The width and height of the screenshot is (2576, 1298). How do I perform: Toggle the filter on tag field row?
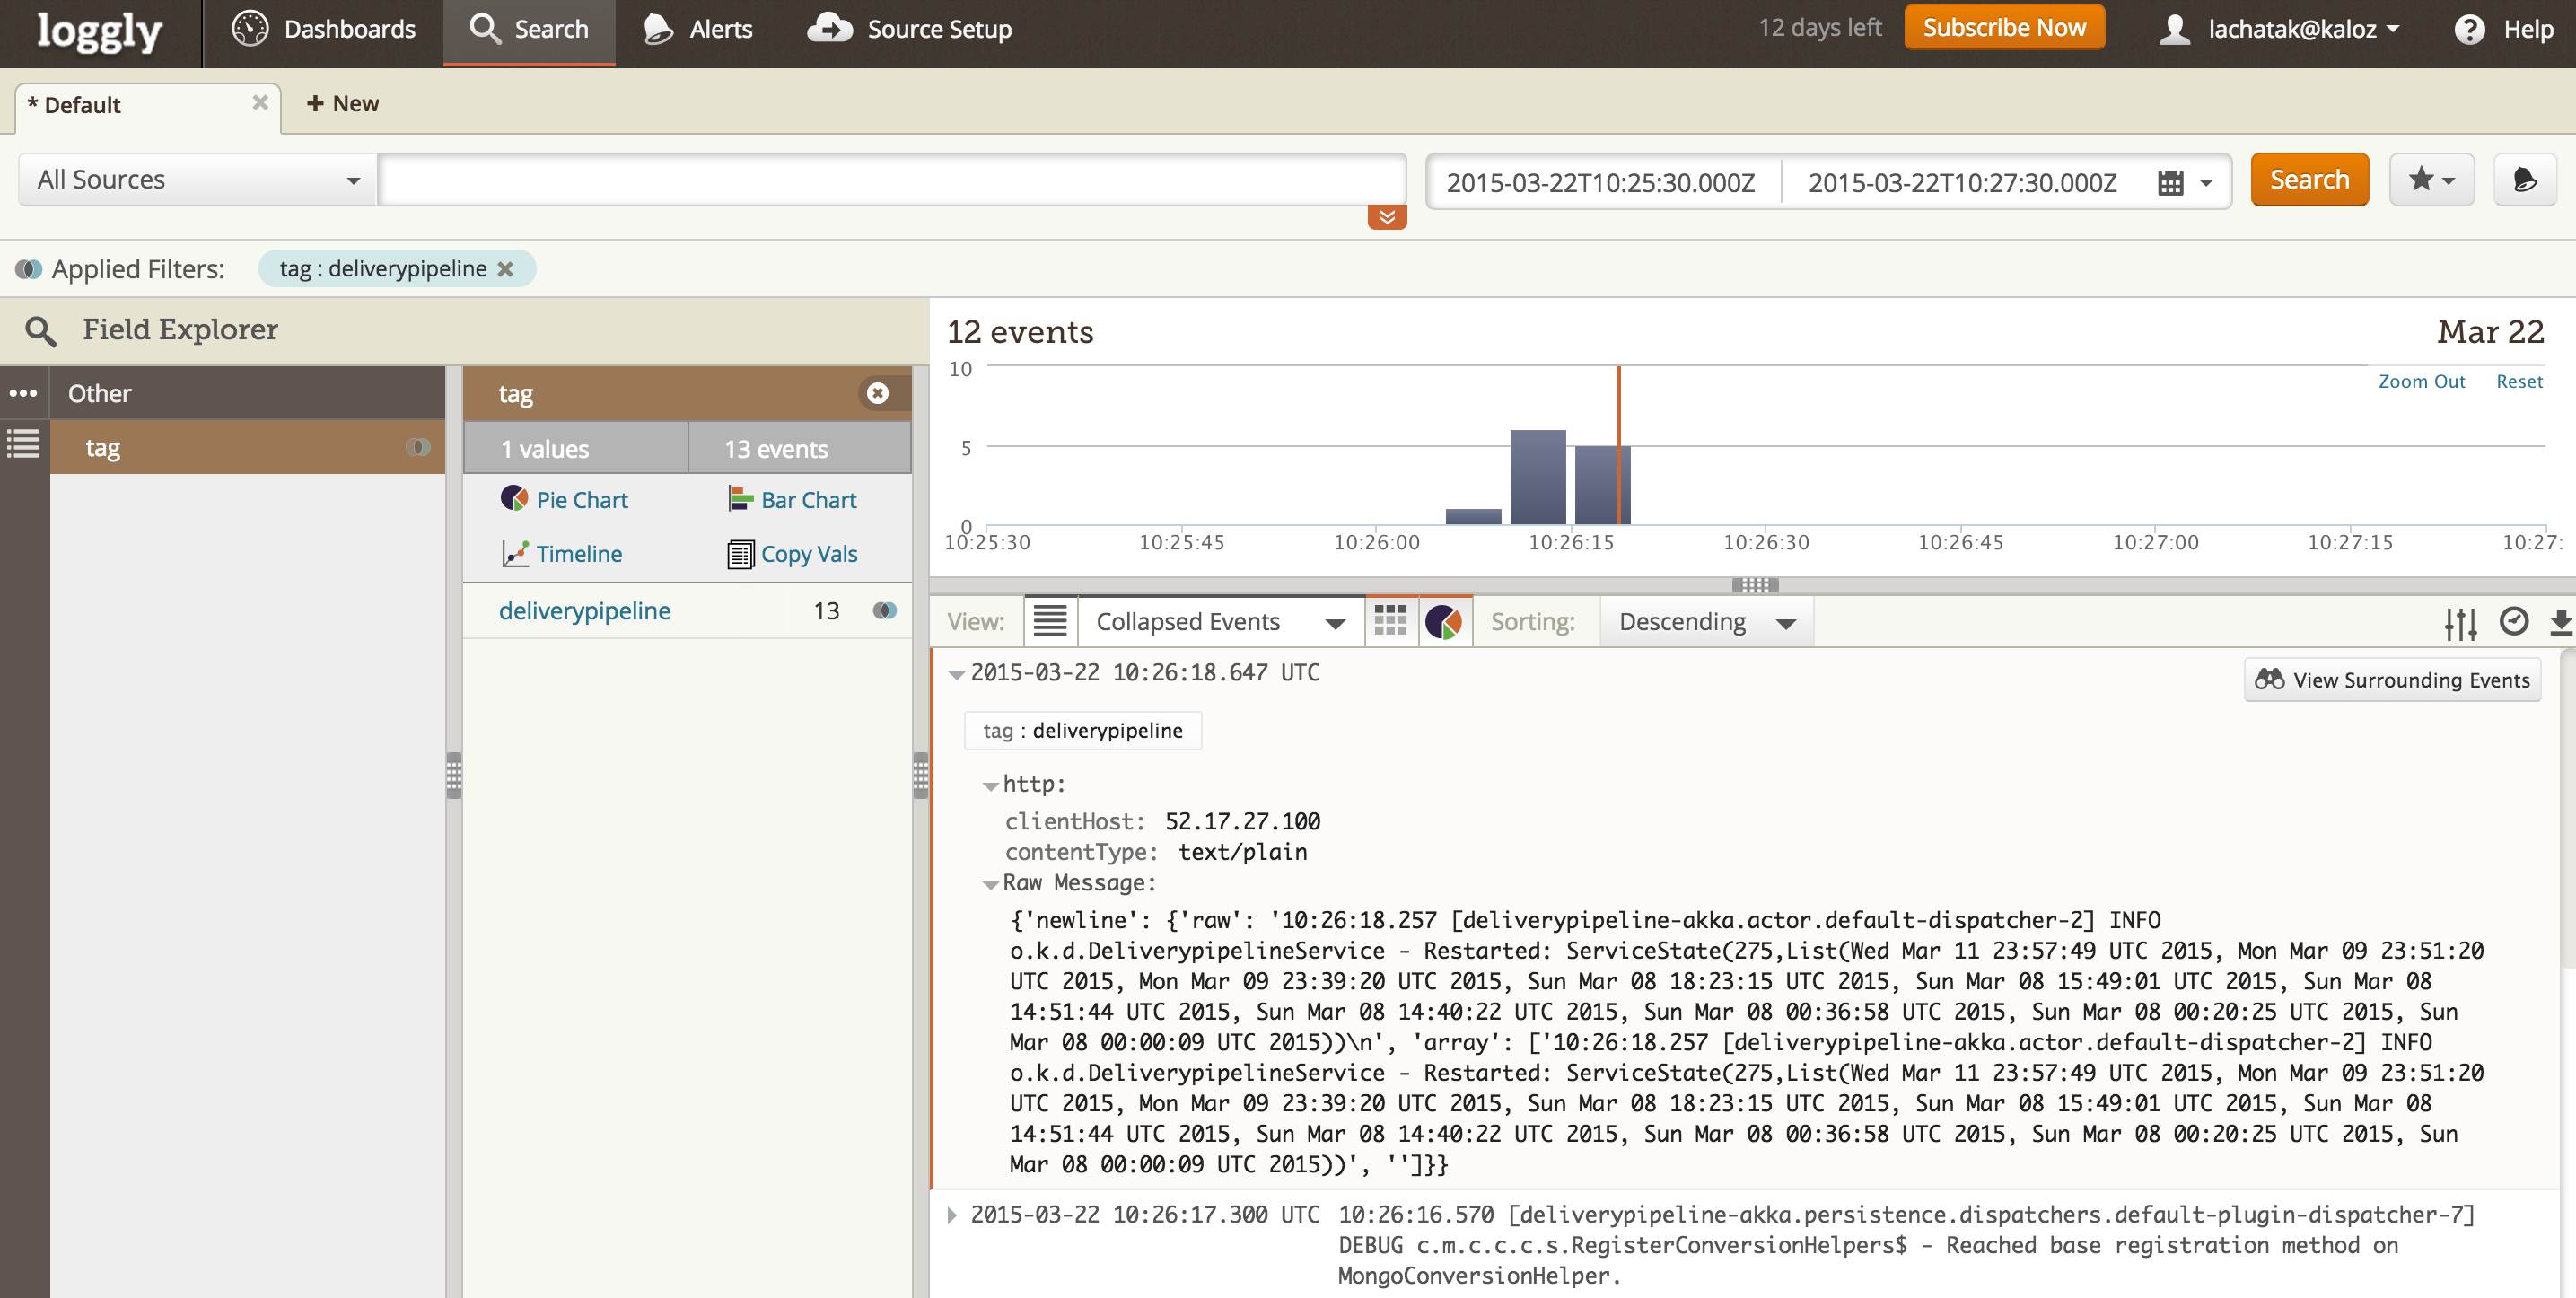[418, 447]
